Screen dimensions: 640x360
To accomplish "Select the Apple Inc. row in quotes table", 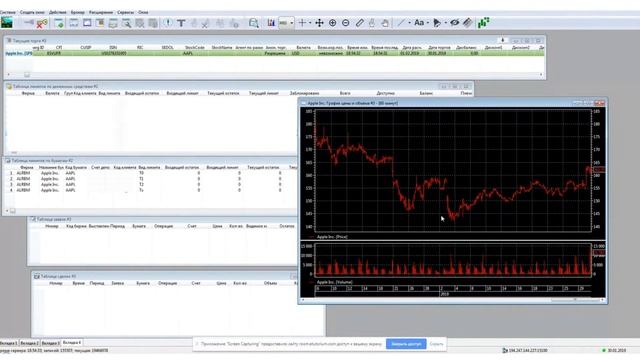I will (274, 53).
